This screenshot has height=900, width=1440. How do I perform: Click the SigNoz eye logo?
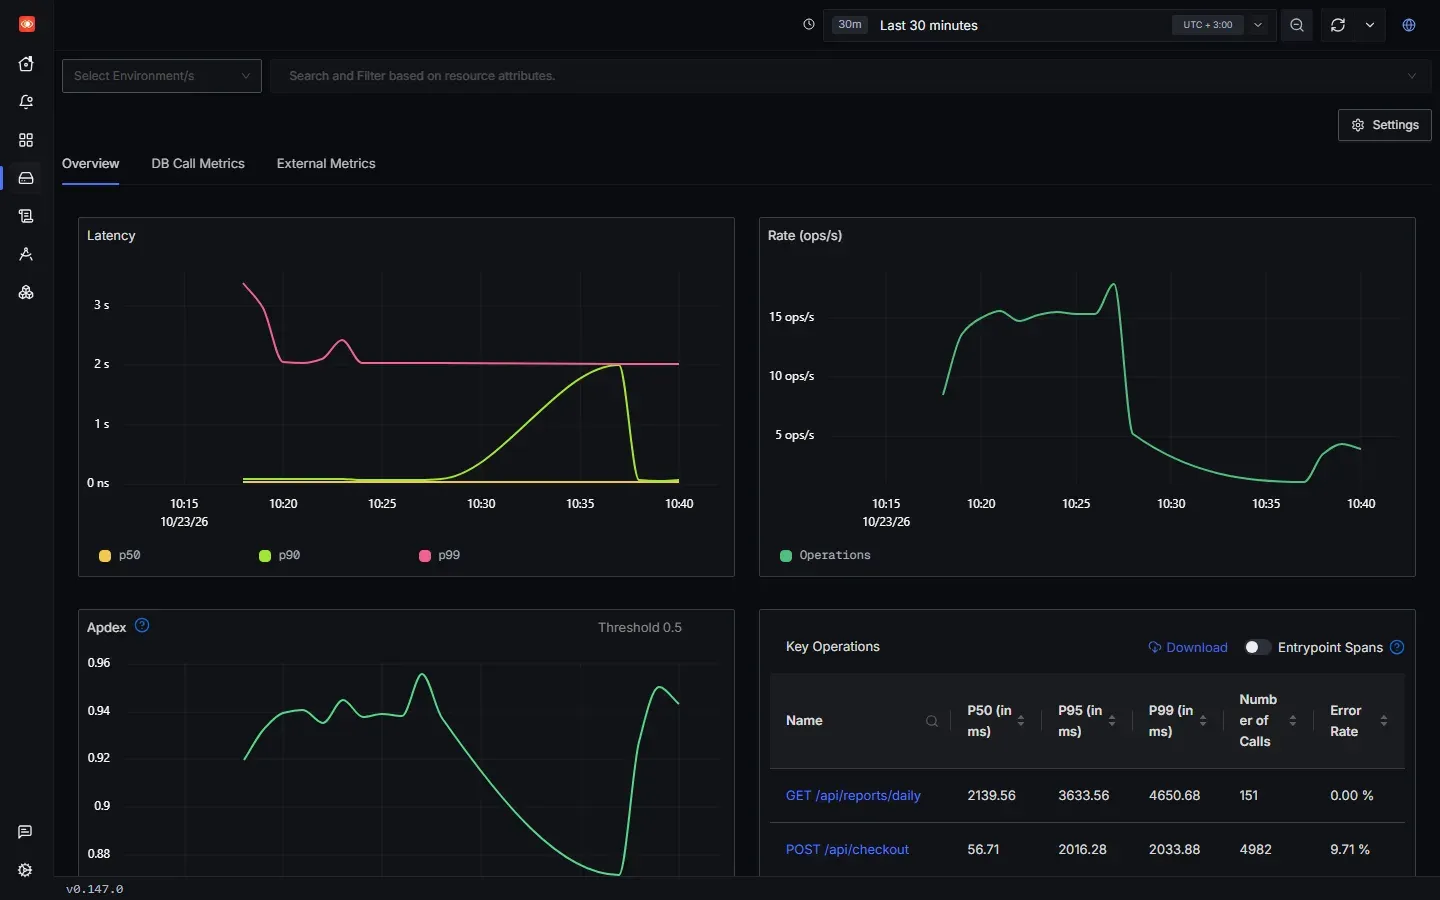click(27, 24)
